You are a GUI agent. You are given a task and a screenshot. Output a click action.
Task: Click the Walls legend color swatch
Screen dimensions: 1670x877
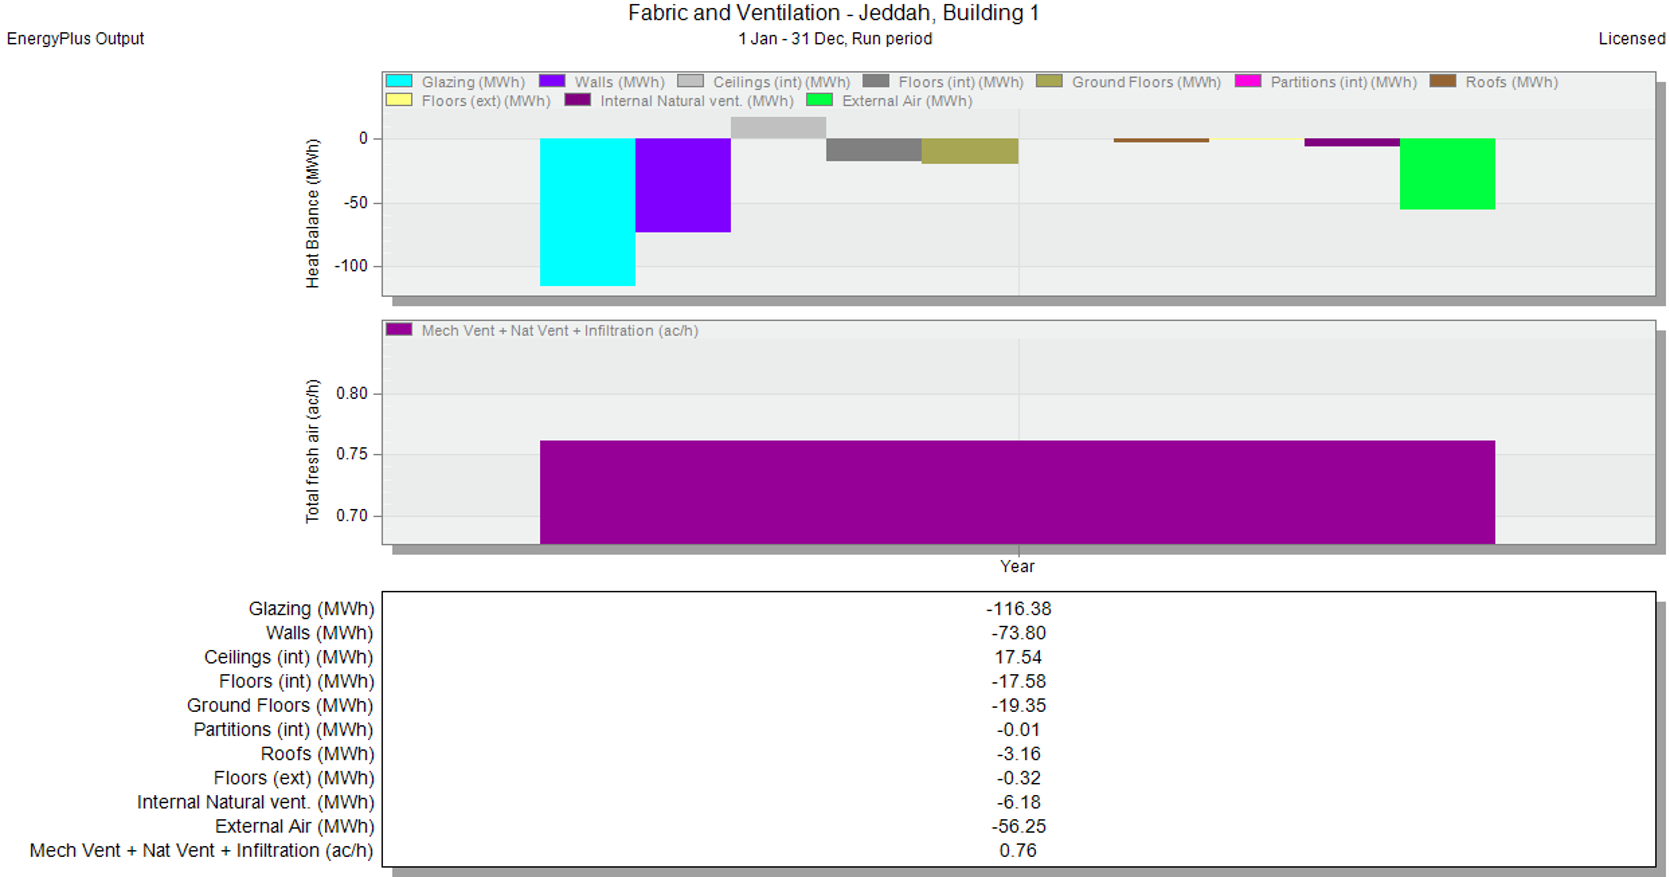pos(552,81)
